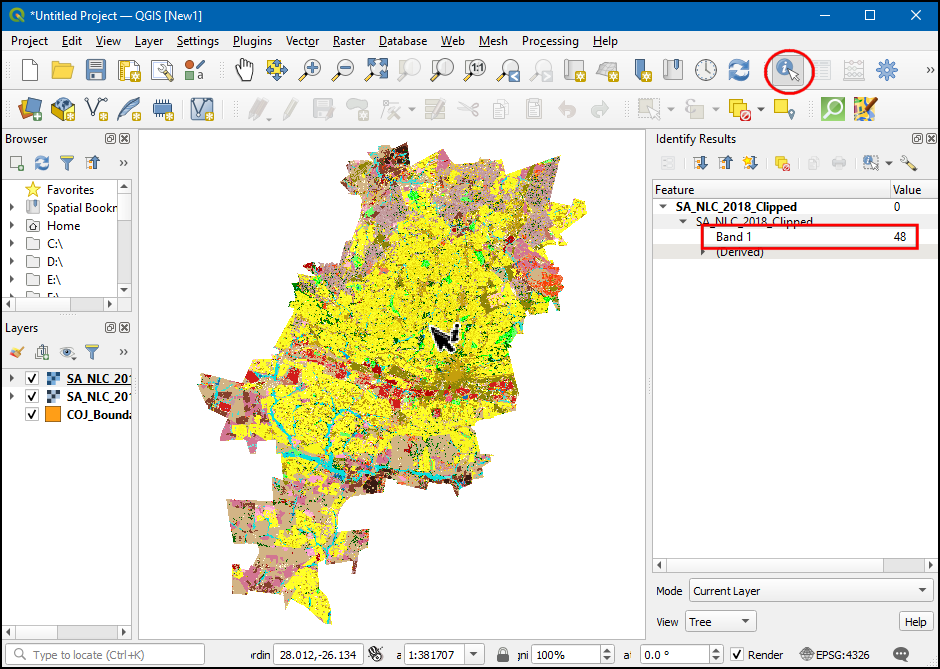Click Save Project floppy disk icon
This screenshot has height=669, width=940.
(x=95, y=70)
